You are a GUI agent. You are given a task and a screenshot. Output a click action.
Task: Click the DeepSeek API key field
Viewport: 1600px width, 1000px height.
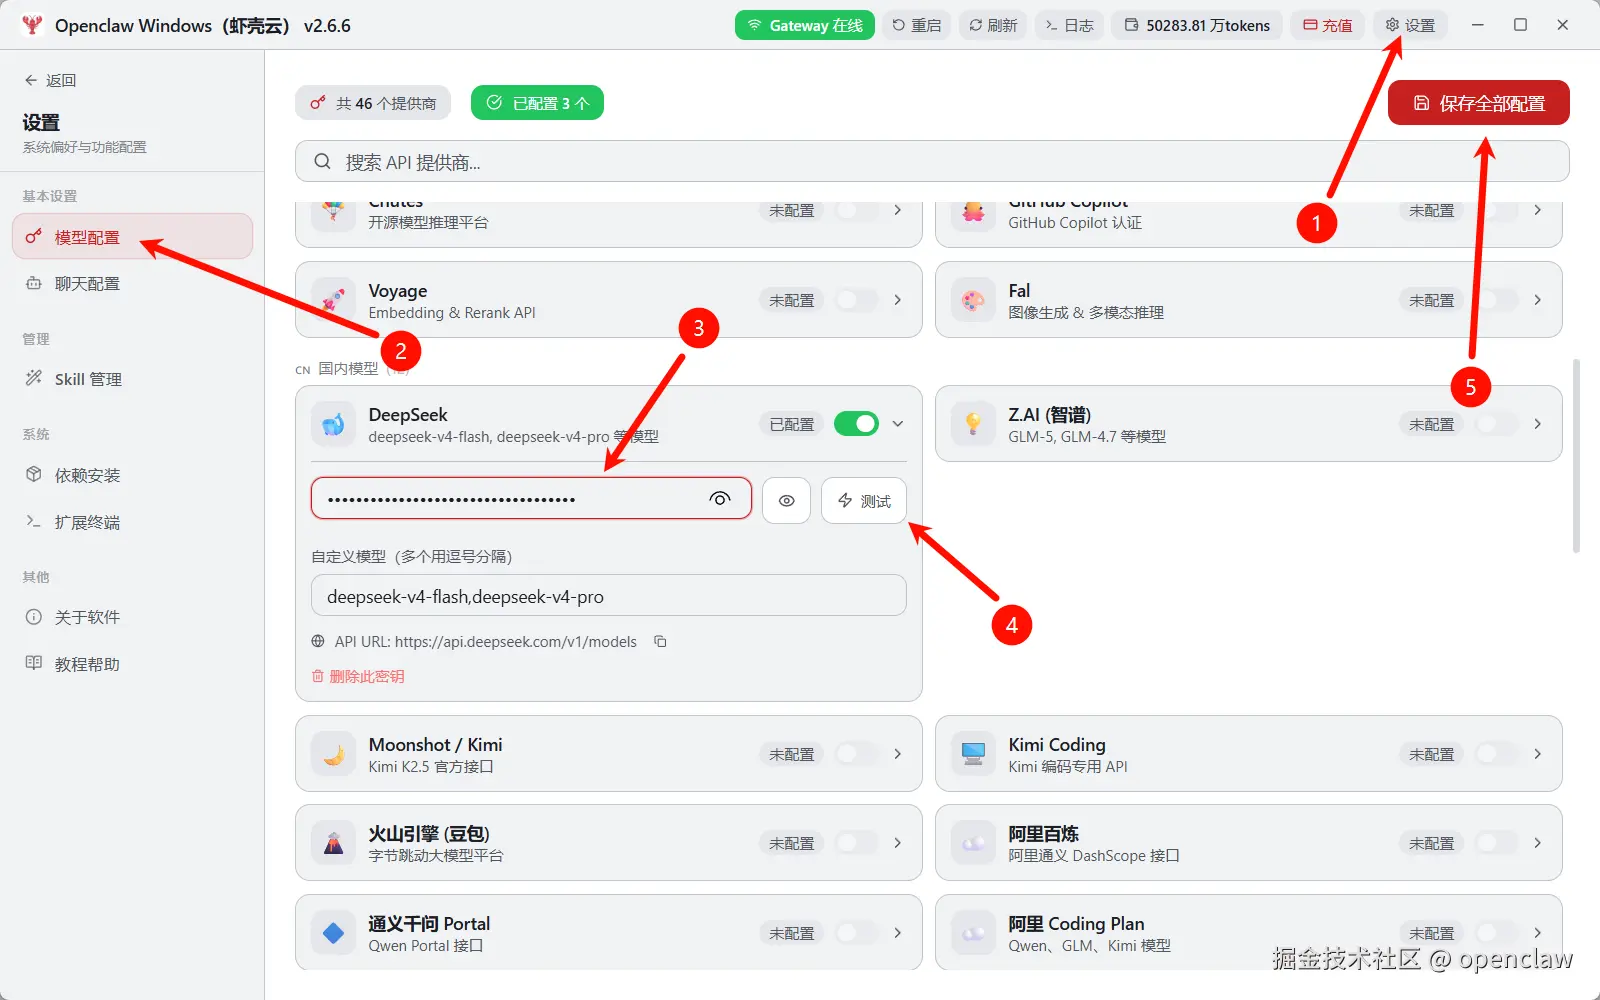pyautogui.click(x=531, y=499)
